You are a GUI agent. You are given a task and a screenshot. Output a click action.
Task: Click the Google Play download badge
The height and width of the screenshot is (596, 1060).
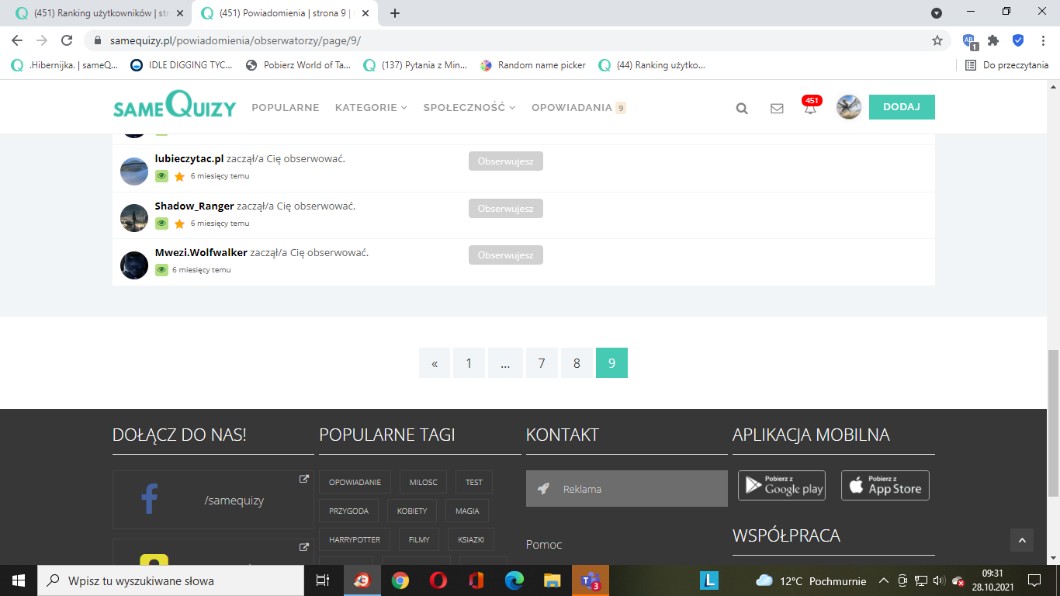point(782,486)
